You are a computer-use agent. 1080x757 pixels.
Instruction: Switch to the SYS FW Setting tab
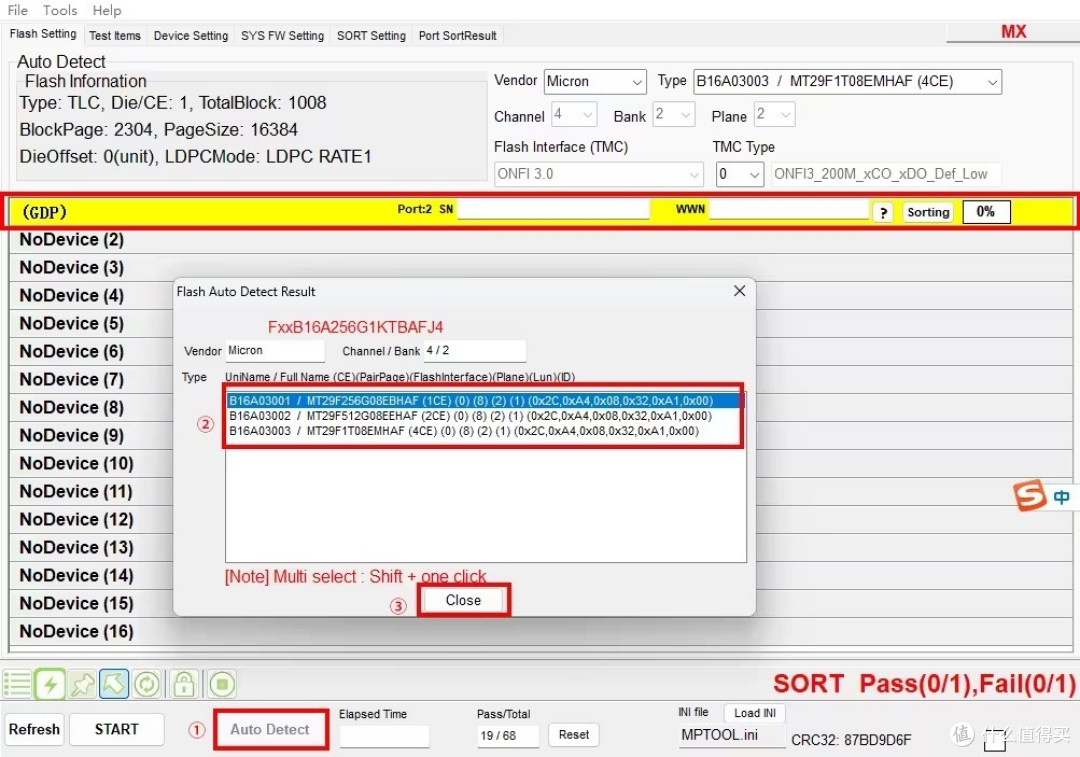pos(282,36)
